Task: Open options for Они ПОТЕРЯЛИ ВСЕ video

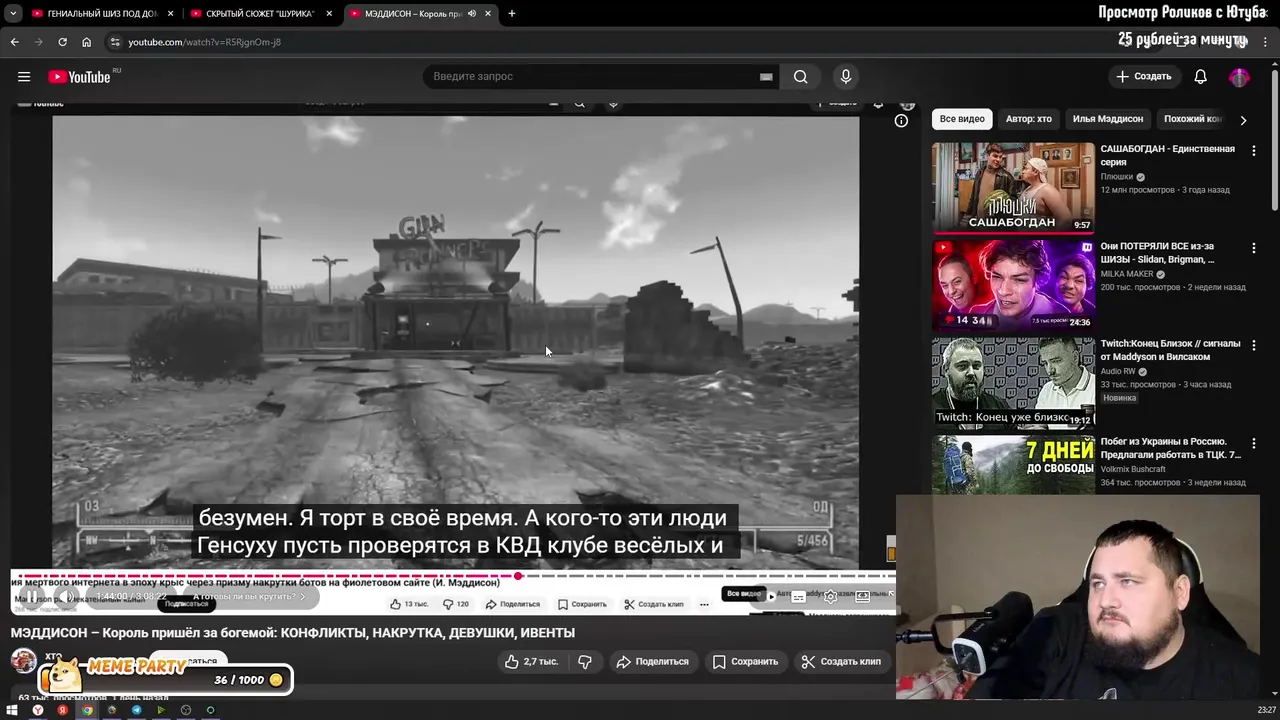Action: pos(1253,248)
